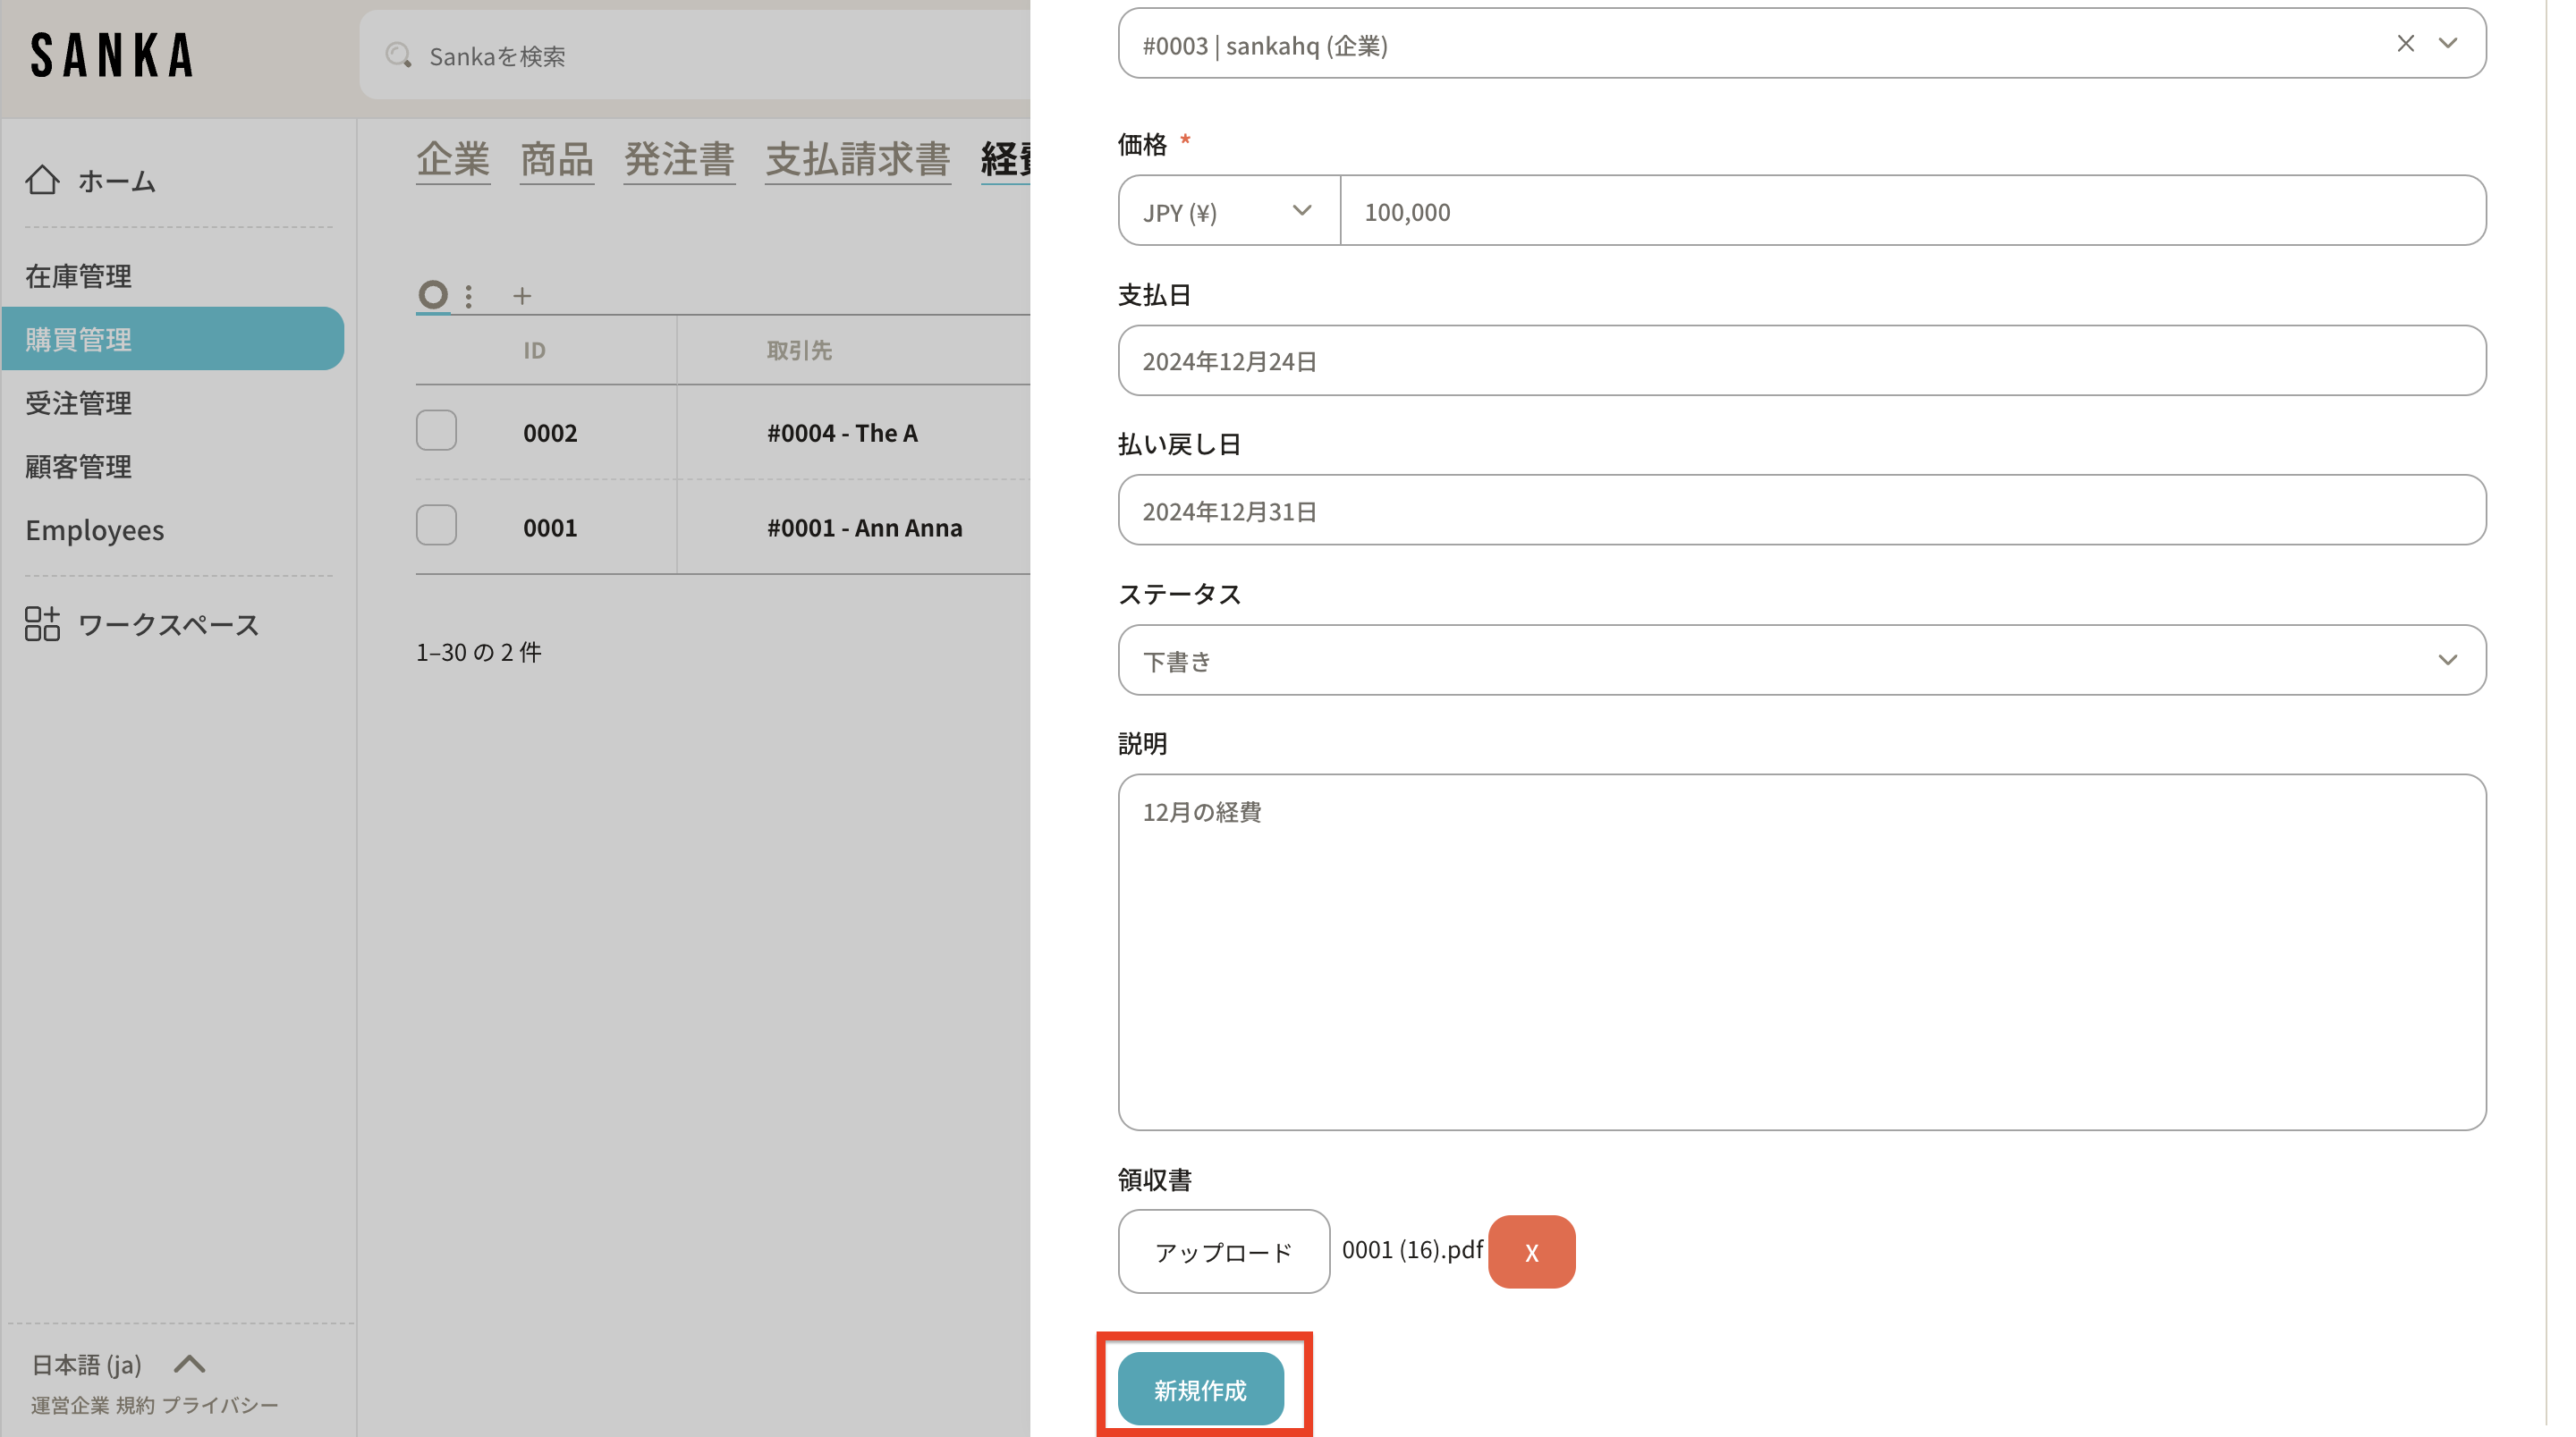2576x1437 pixels.
Task: Click the plus icon to add view
Action: [x=522, y=296]
